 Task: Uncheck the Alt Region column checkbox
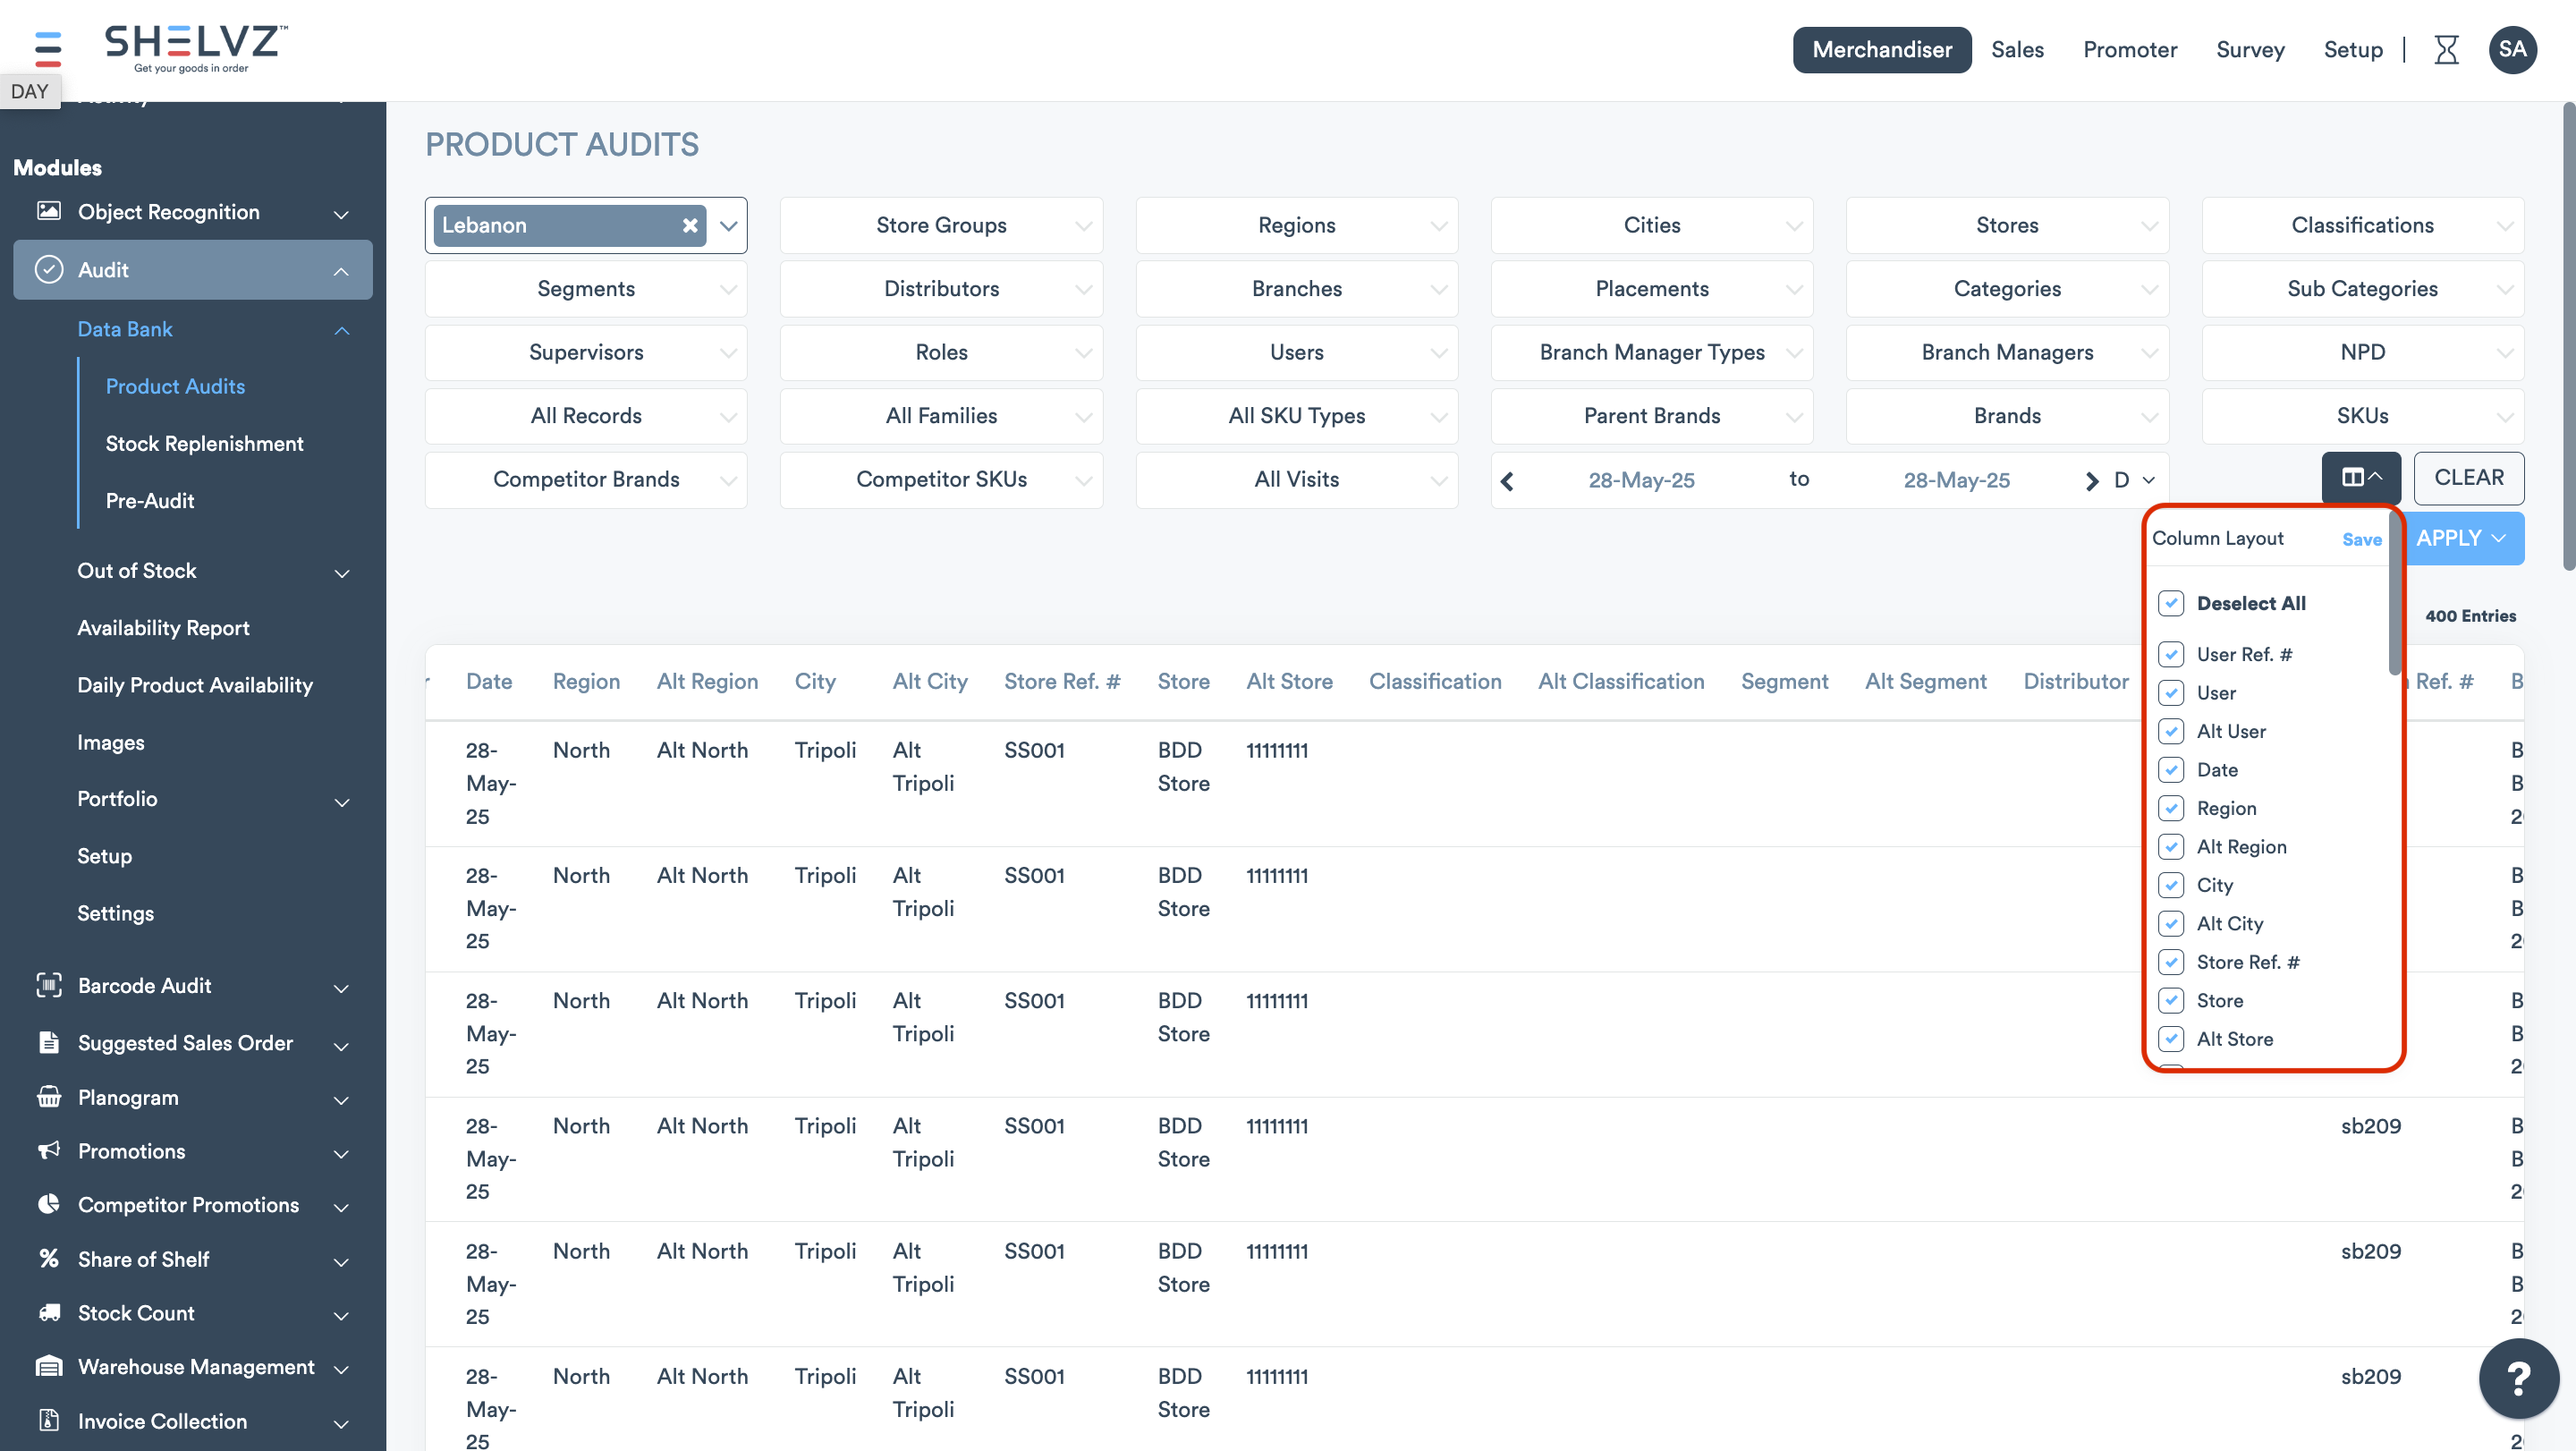[2170, 847]
